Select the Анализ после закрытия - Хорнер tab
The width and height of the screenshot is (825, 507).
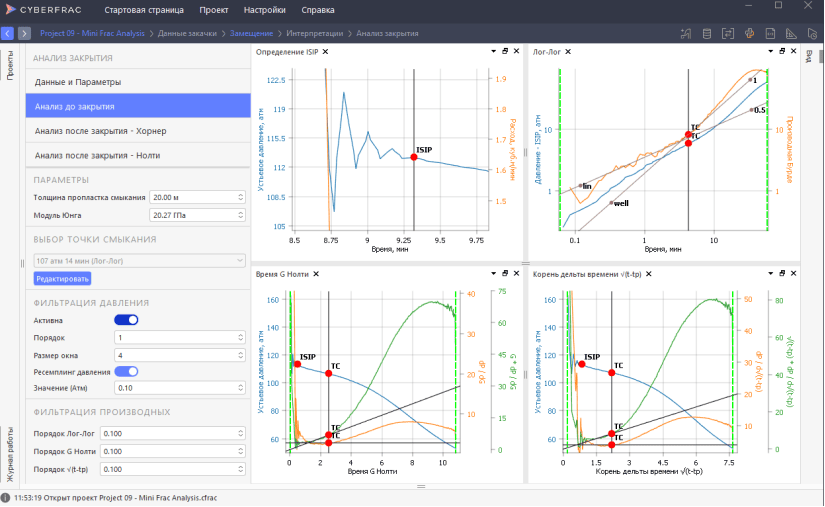pos(137,131)
